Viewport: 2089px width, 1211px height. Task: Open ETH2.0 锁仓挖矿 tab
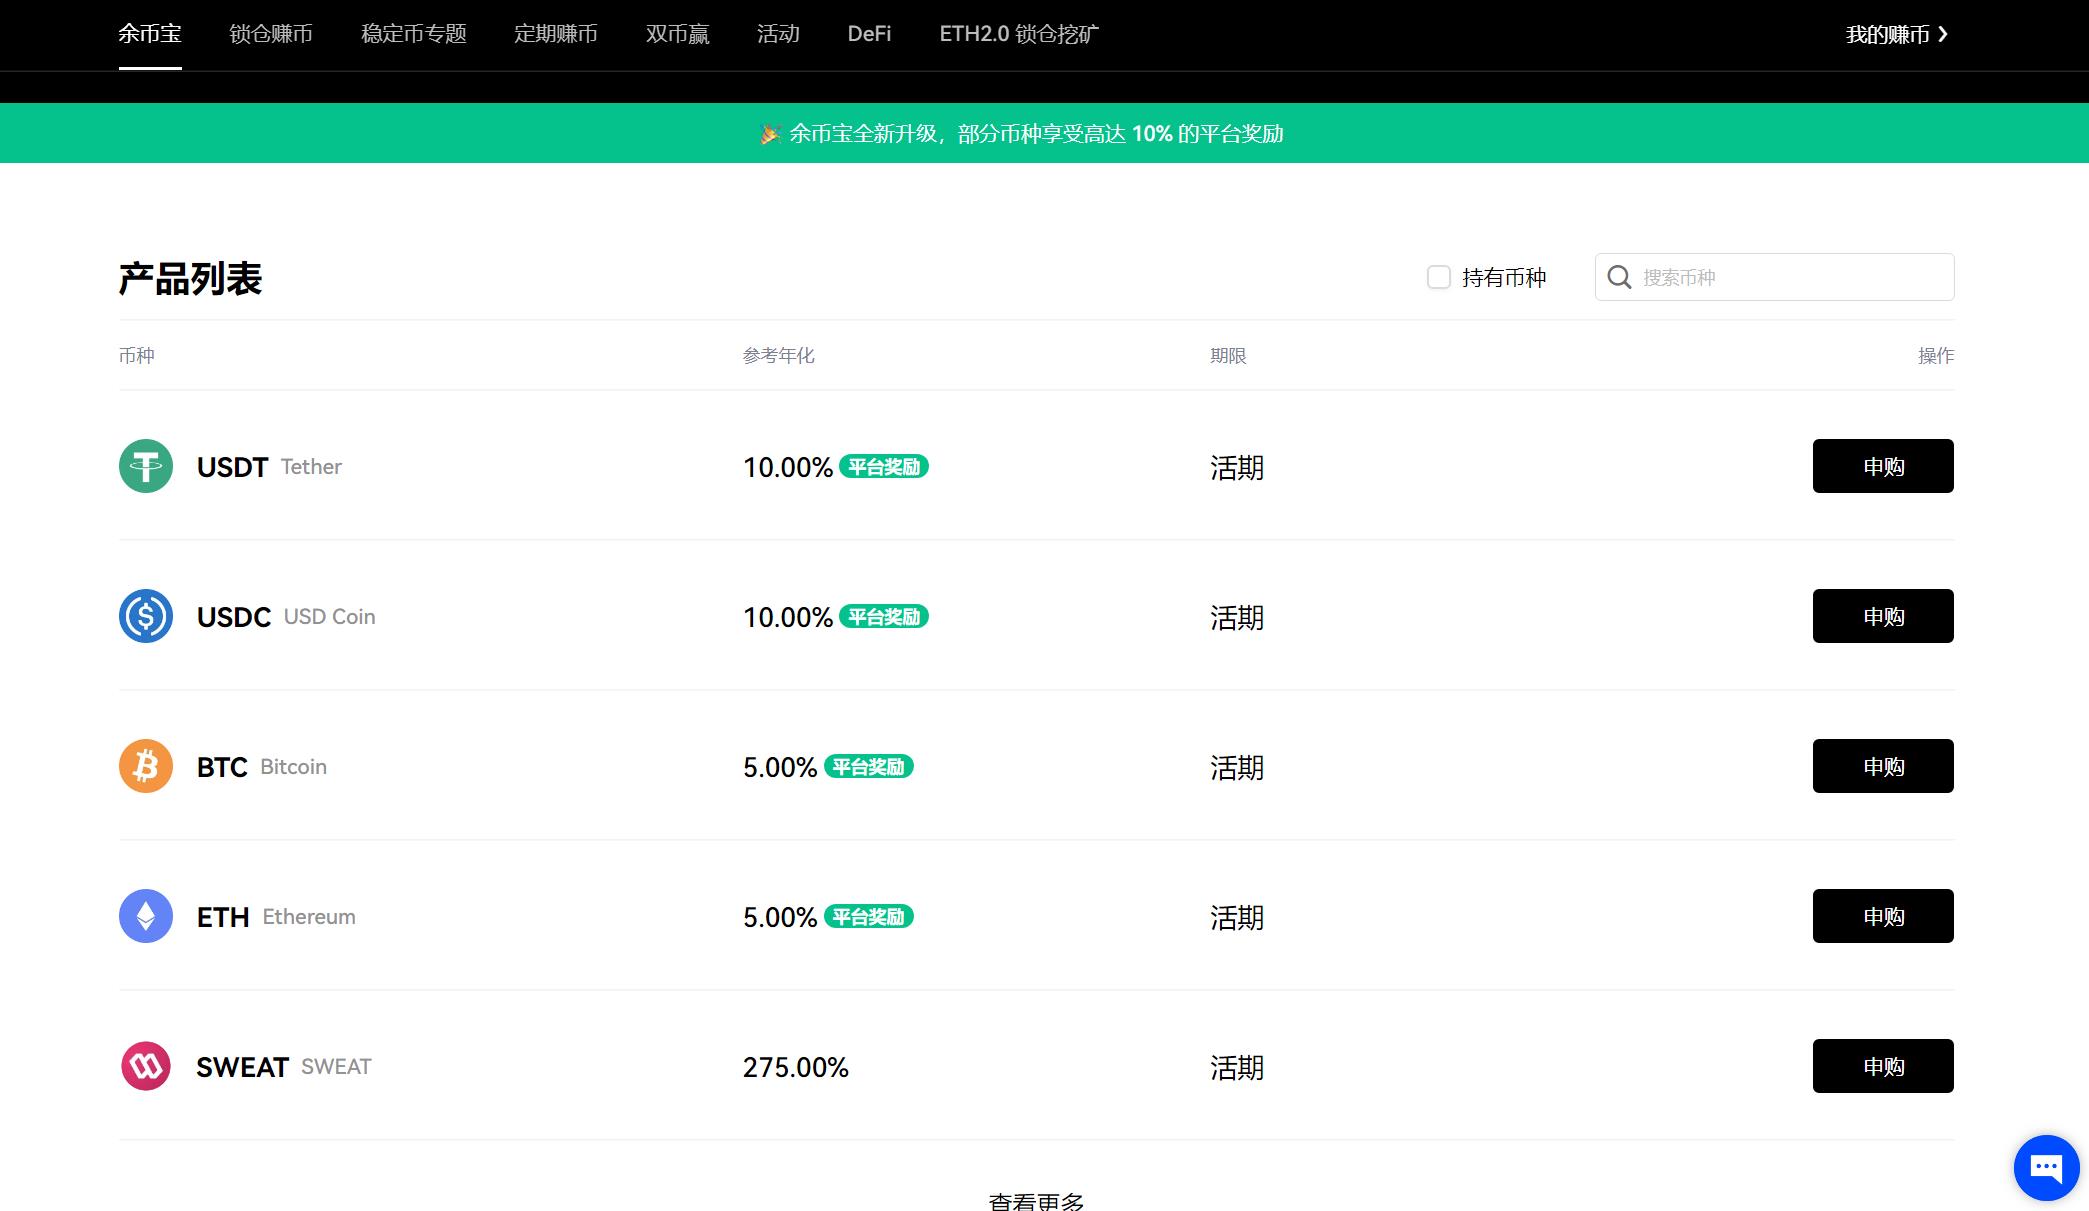tap(1018, 34)
